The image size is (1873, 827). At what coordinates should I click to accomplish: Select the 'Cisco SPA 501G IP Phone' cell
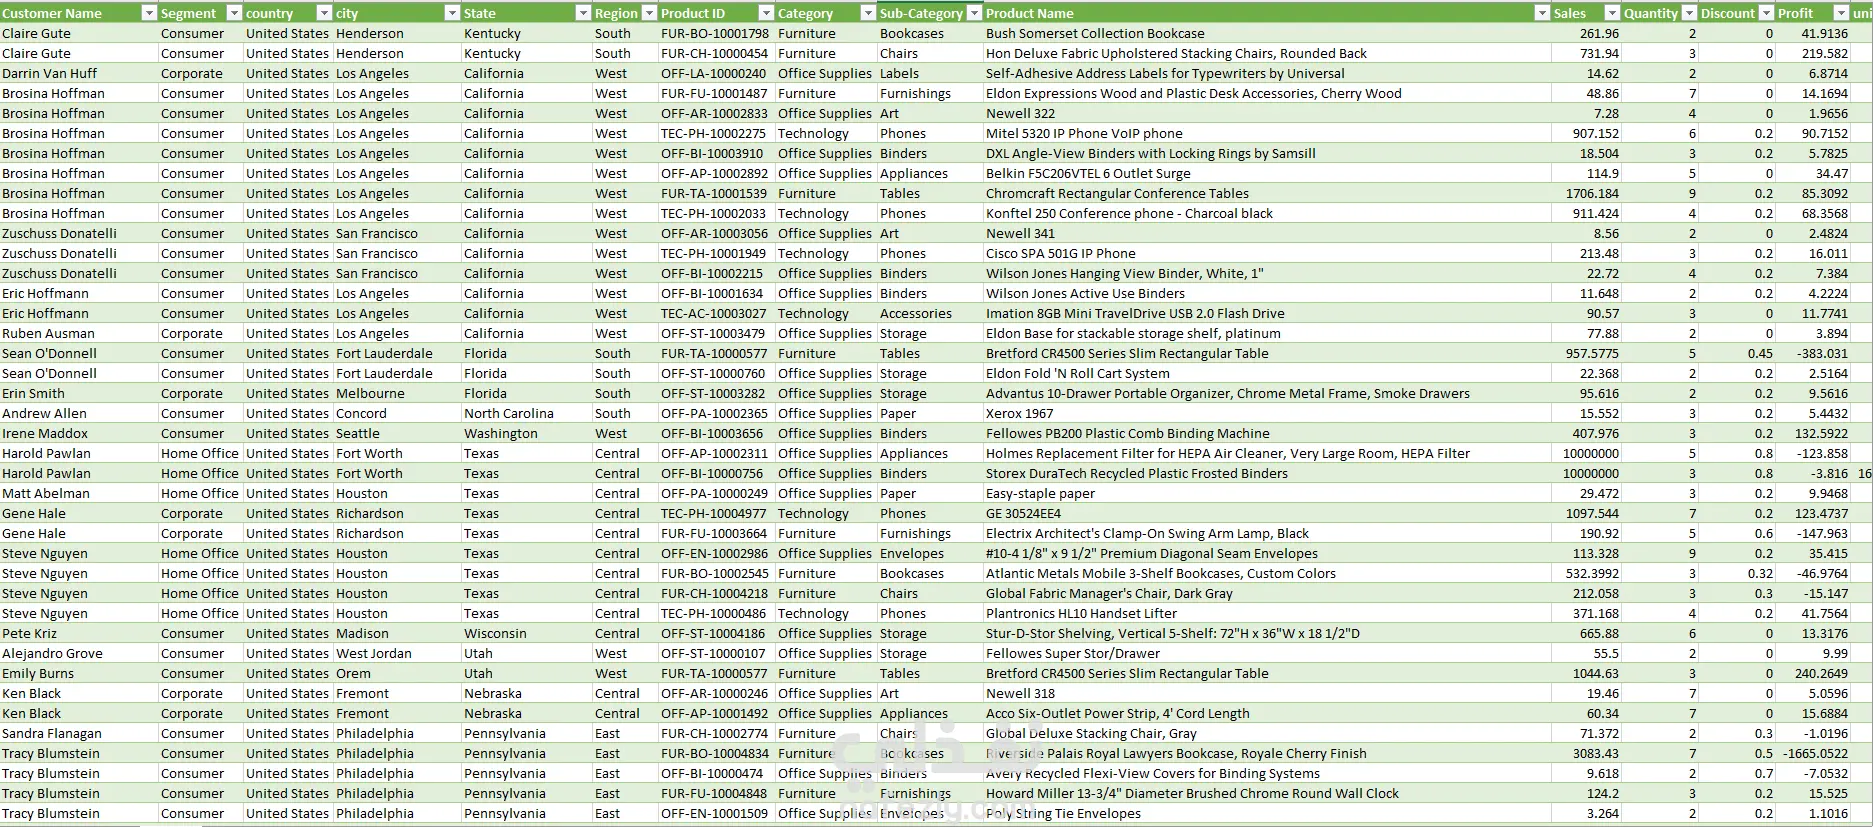click(x=1267, y=253)
